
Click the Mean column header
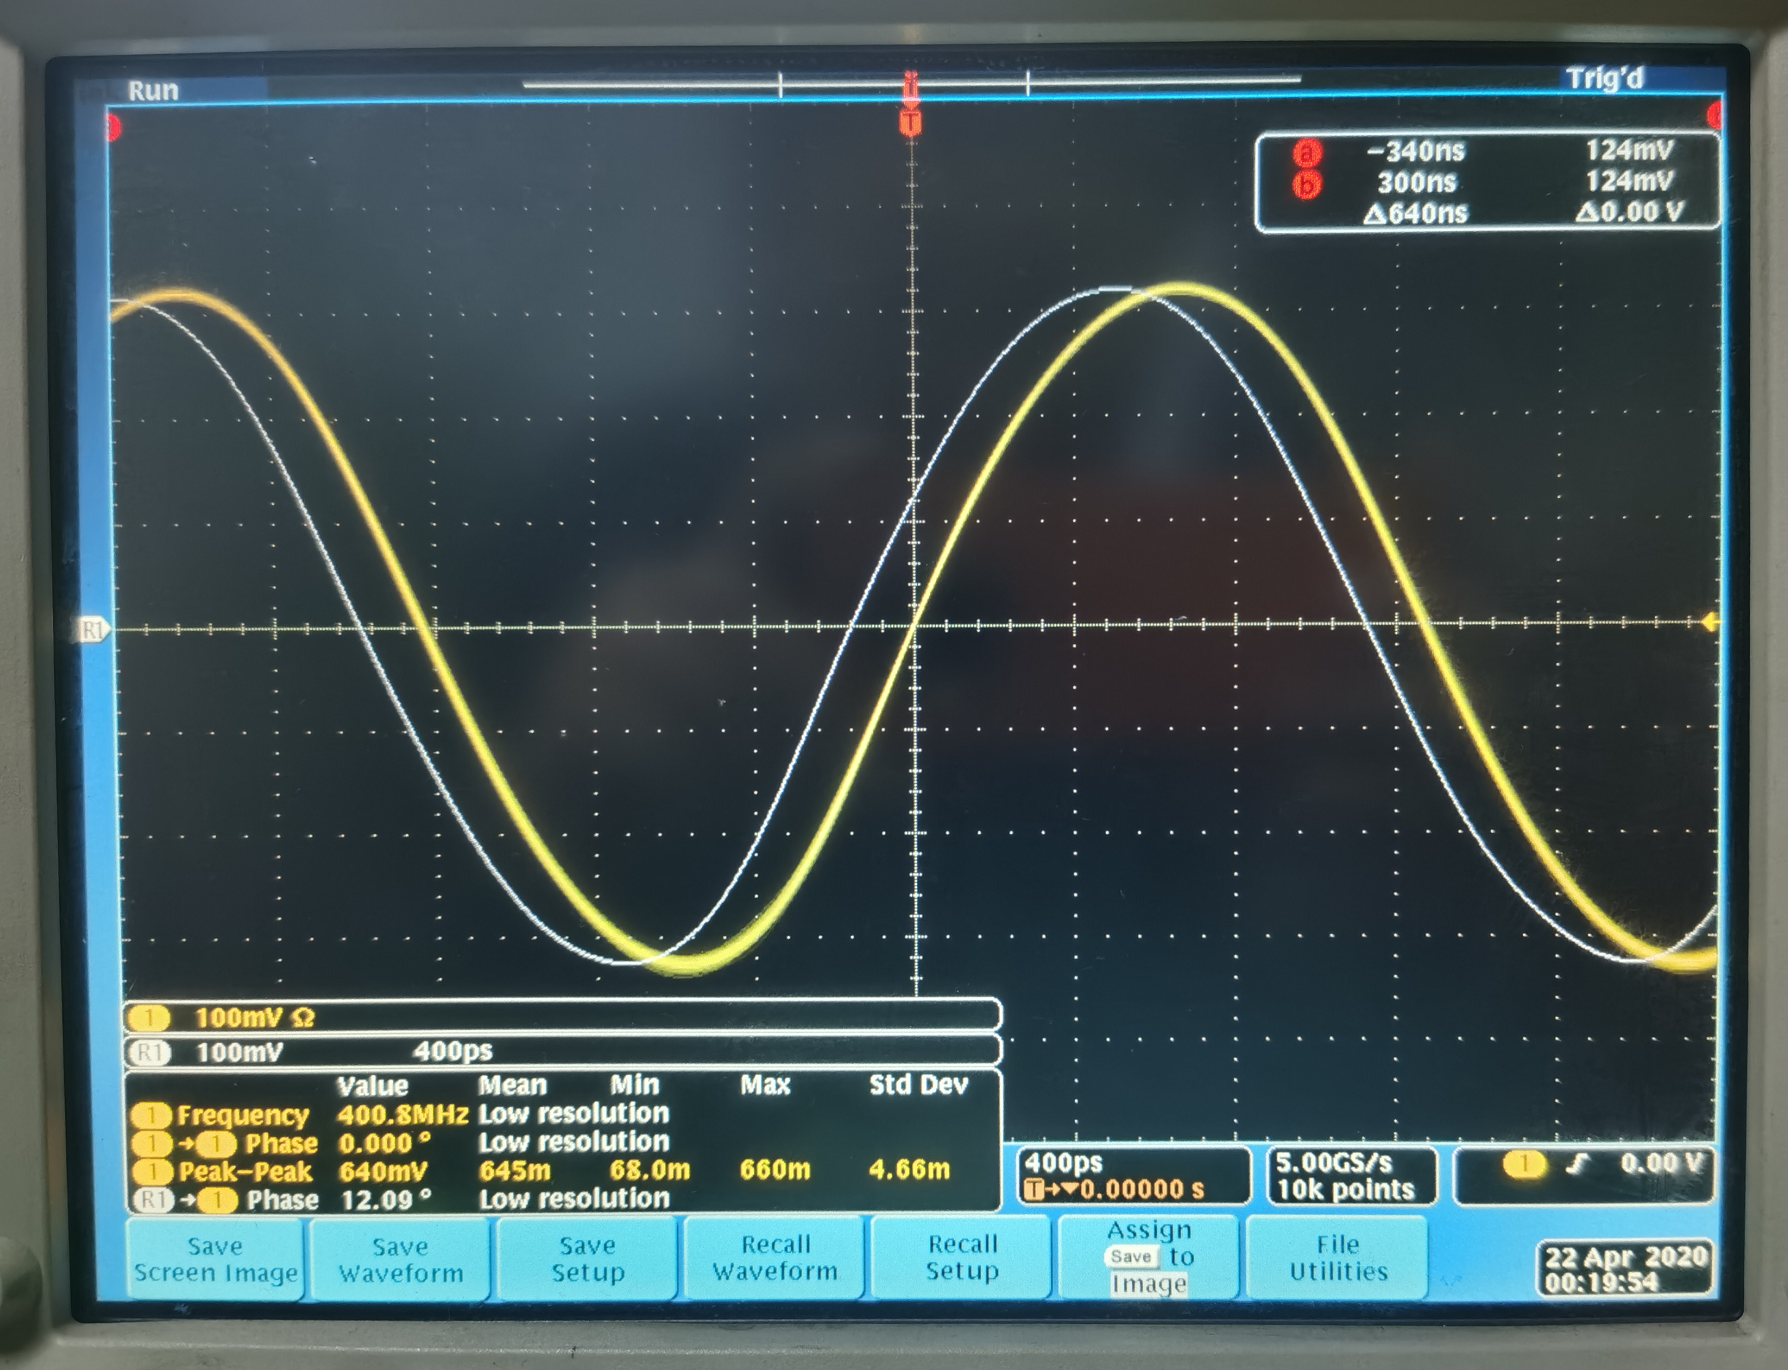coord(513,1086)
